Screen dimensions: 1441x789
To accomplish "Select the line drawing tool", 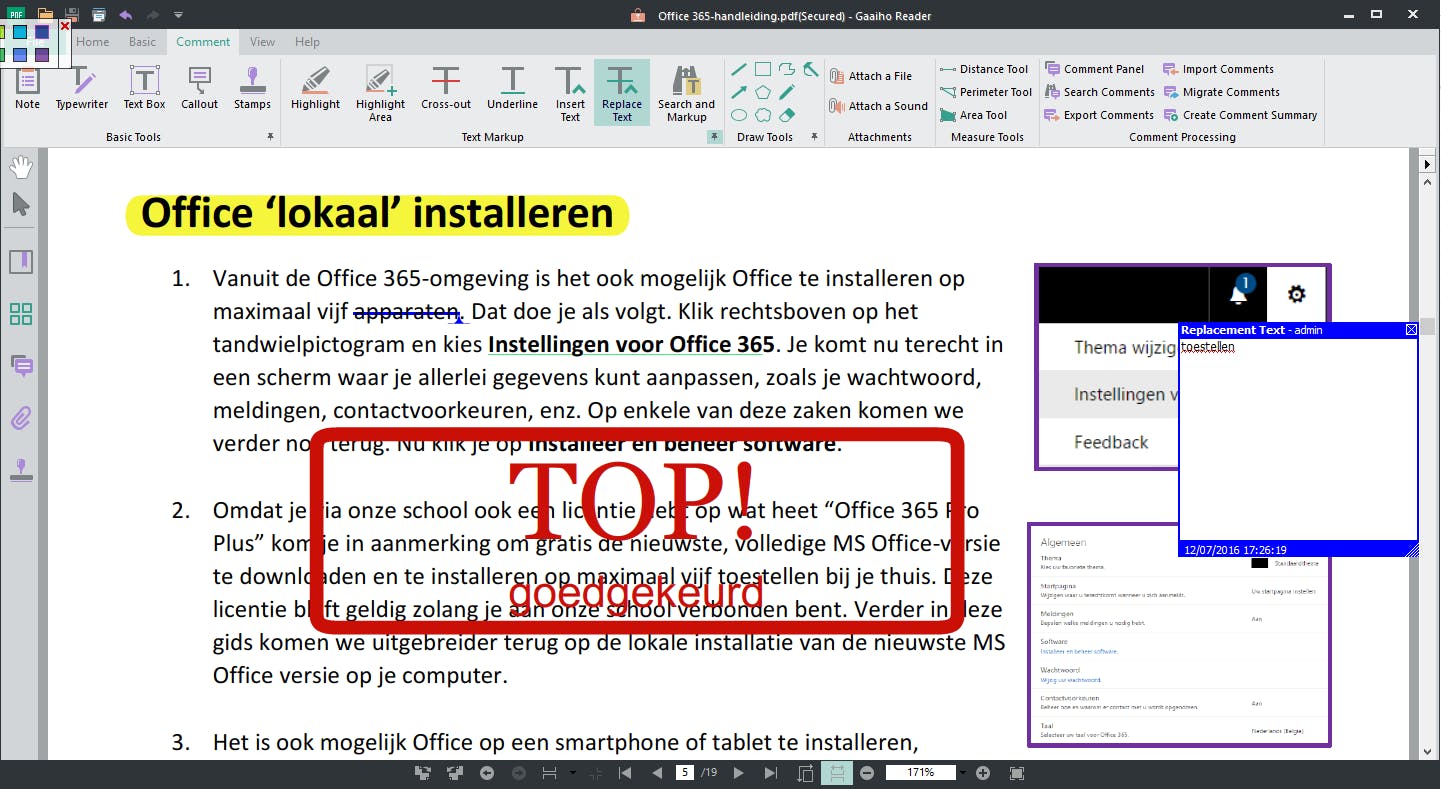I will [x=739, y=70].
